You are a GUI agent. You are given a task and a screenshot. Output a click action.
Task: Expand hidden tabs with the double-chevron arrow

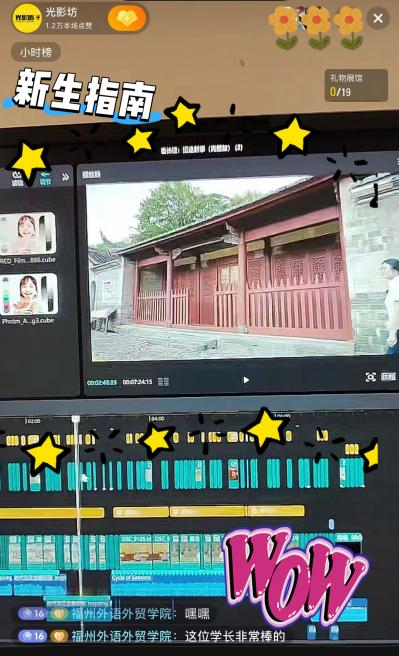(x=65, y=177)
